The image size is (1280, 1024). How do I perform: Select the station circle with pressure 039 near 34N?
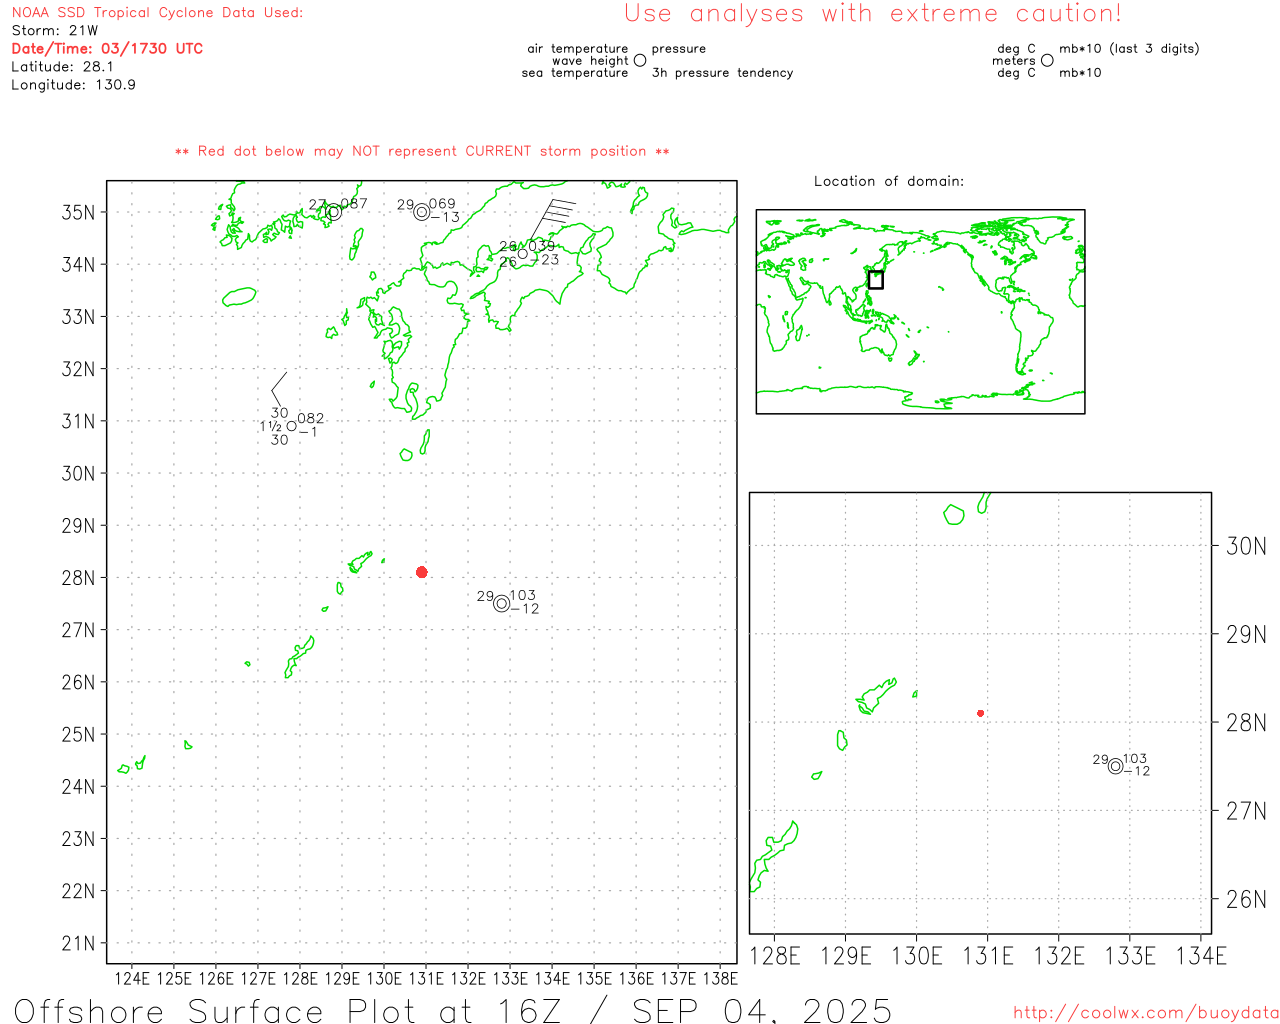pyautogui.click(x=522, y=254)
